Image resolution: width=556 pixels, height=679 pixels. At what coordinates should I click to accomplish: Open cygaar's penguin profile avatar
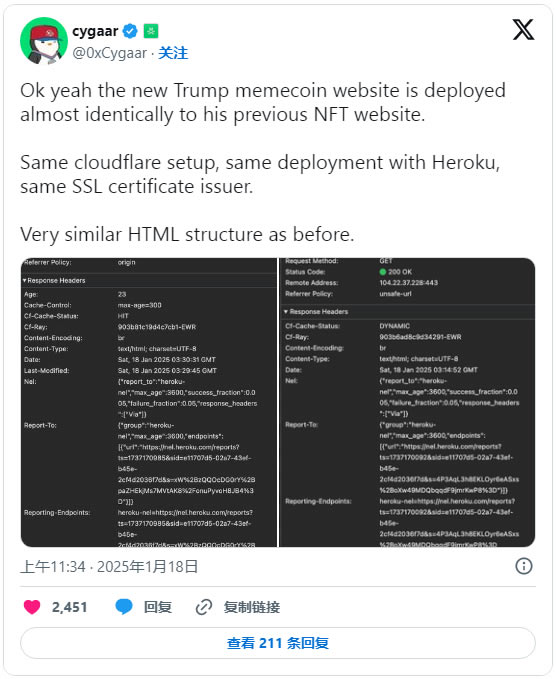tap(44, 41)
